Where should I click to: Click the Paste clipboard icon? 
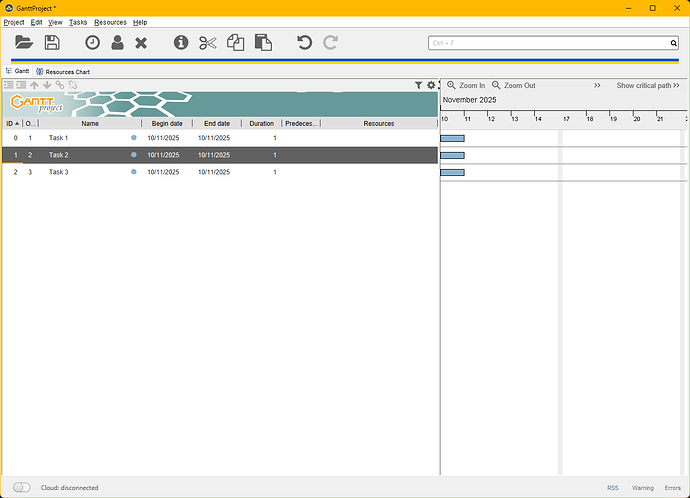click(263, 43)
